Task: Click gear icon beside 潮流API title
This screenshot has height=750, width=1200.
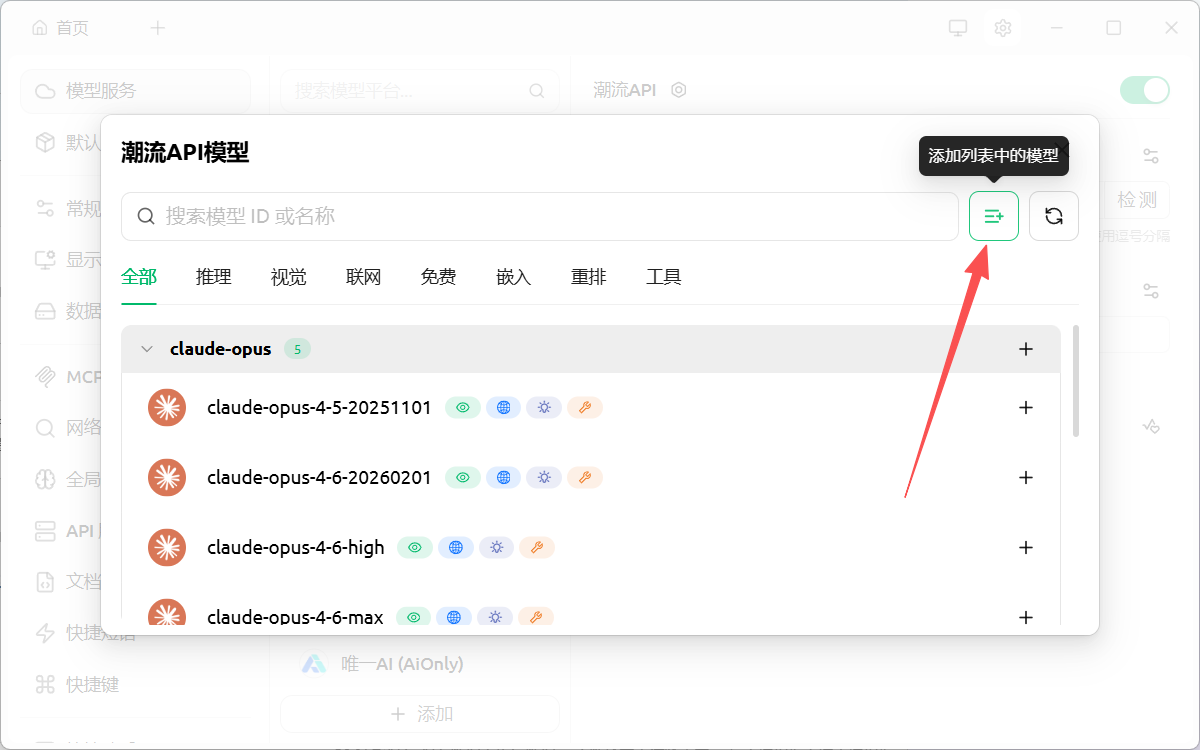Action: [x=679, y=90]
